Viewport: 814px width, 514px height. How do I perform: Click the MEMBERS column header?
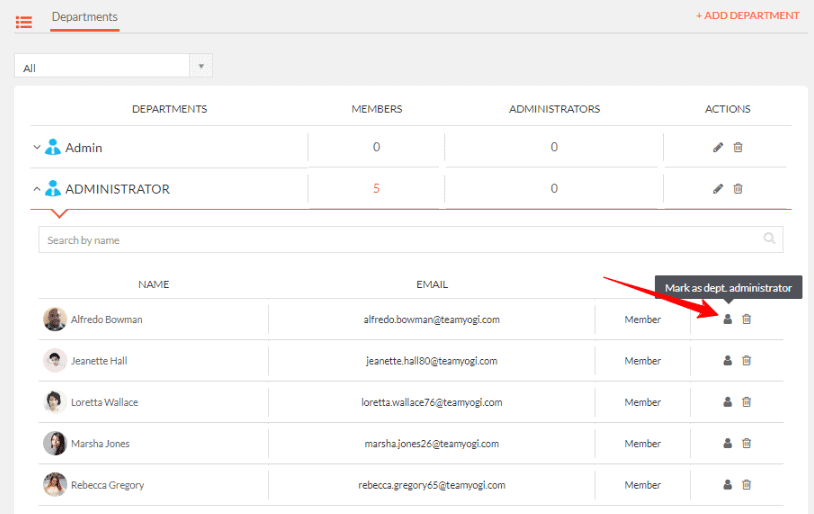click(x=376, y=109)
